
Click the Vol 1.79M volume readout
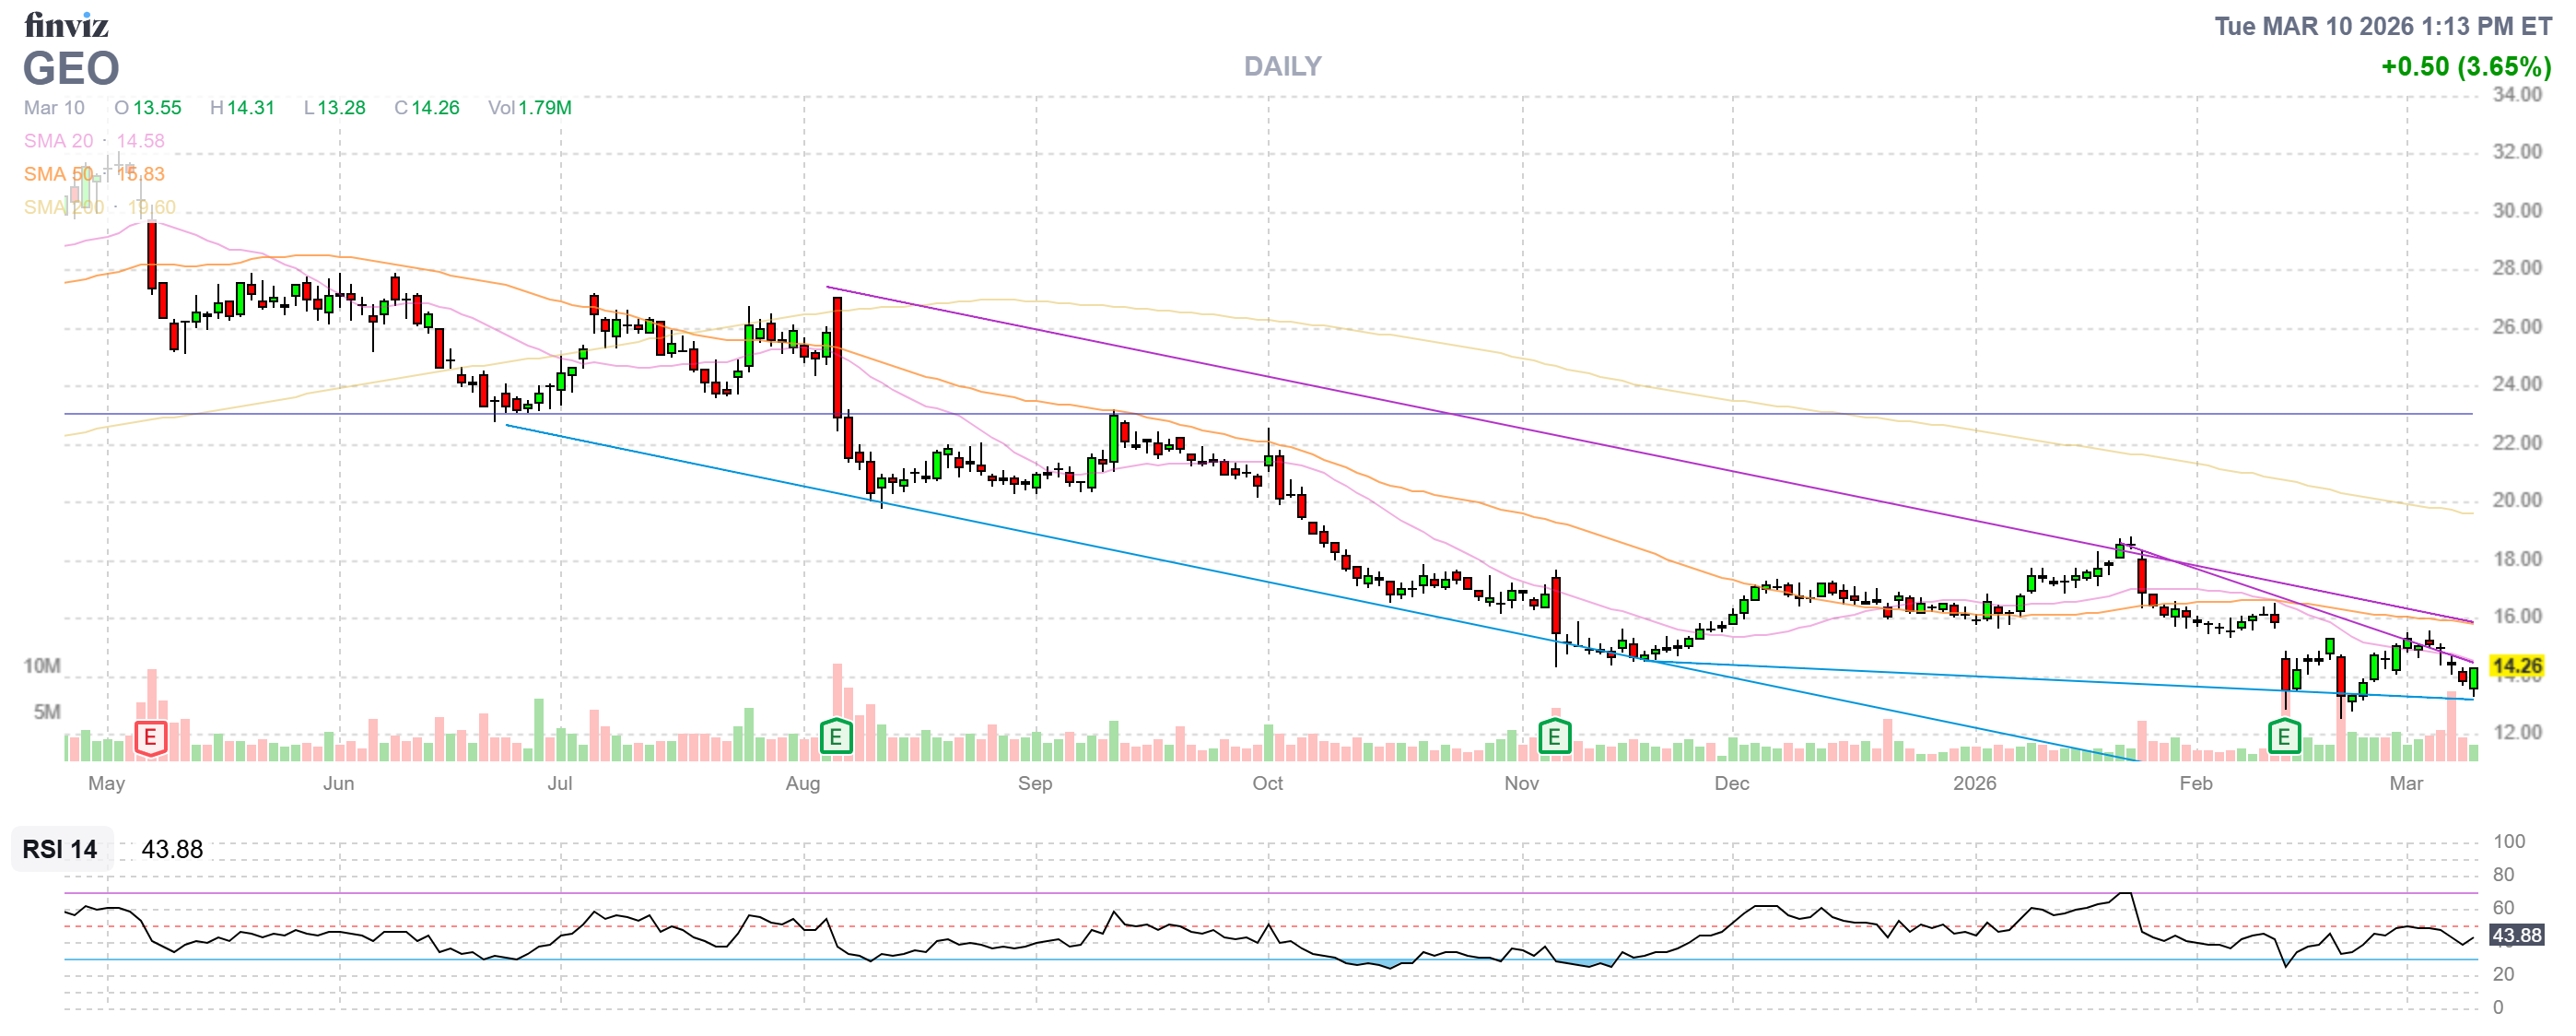click(x=529, y=108)
